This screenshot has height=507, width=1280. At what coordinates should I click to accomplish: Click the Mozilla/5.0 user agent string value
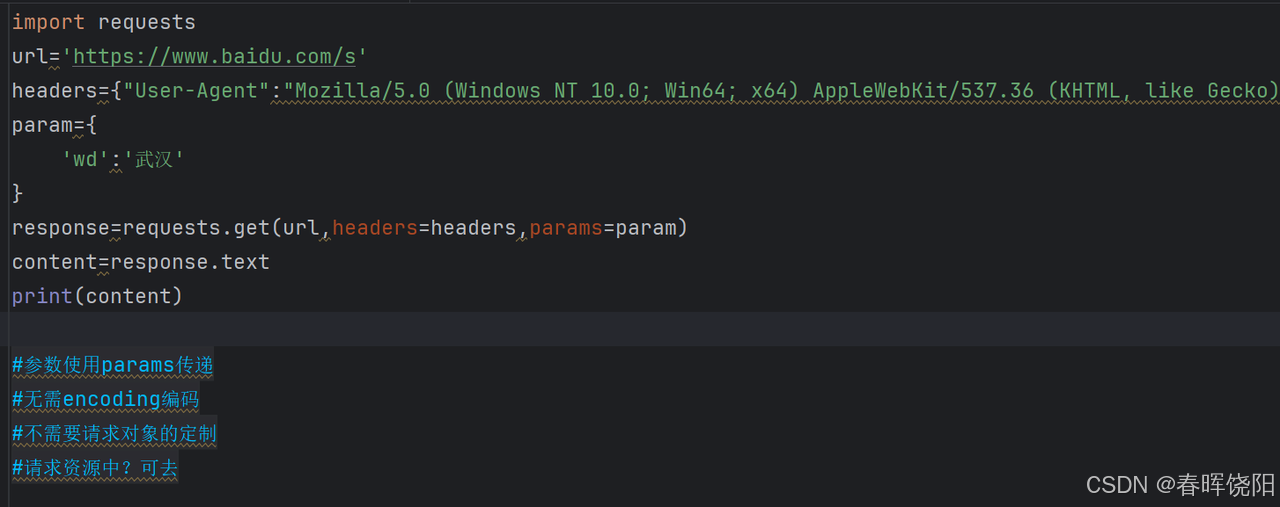pyautogui.click(x=782, y=91)
